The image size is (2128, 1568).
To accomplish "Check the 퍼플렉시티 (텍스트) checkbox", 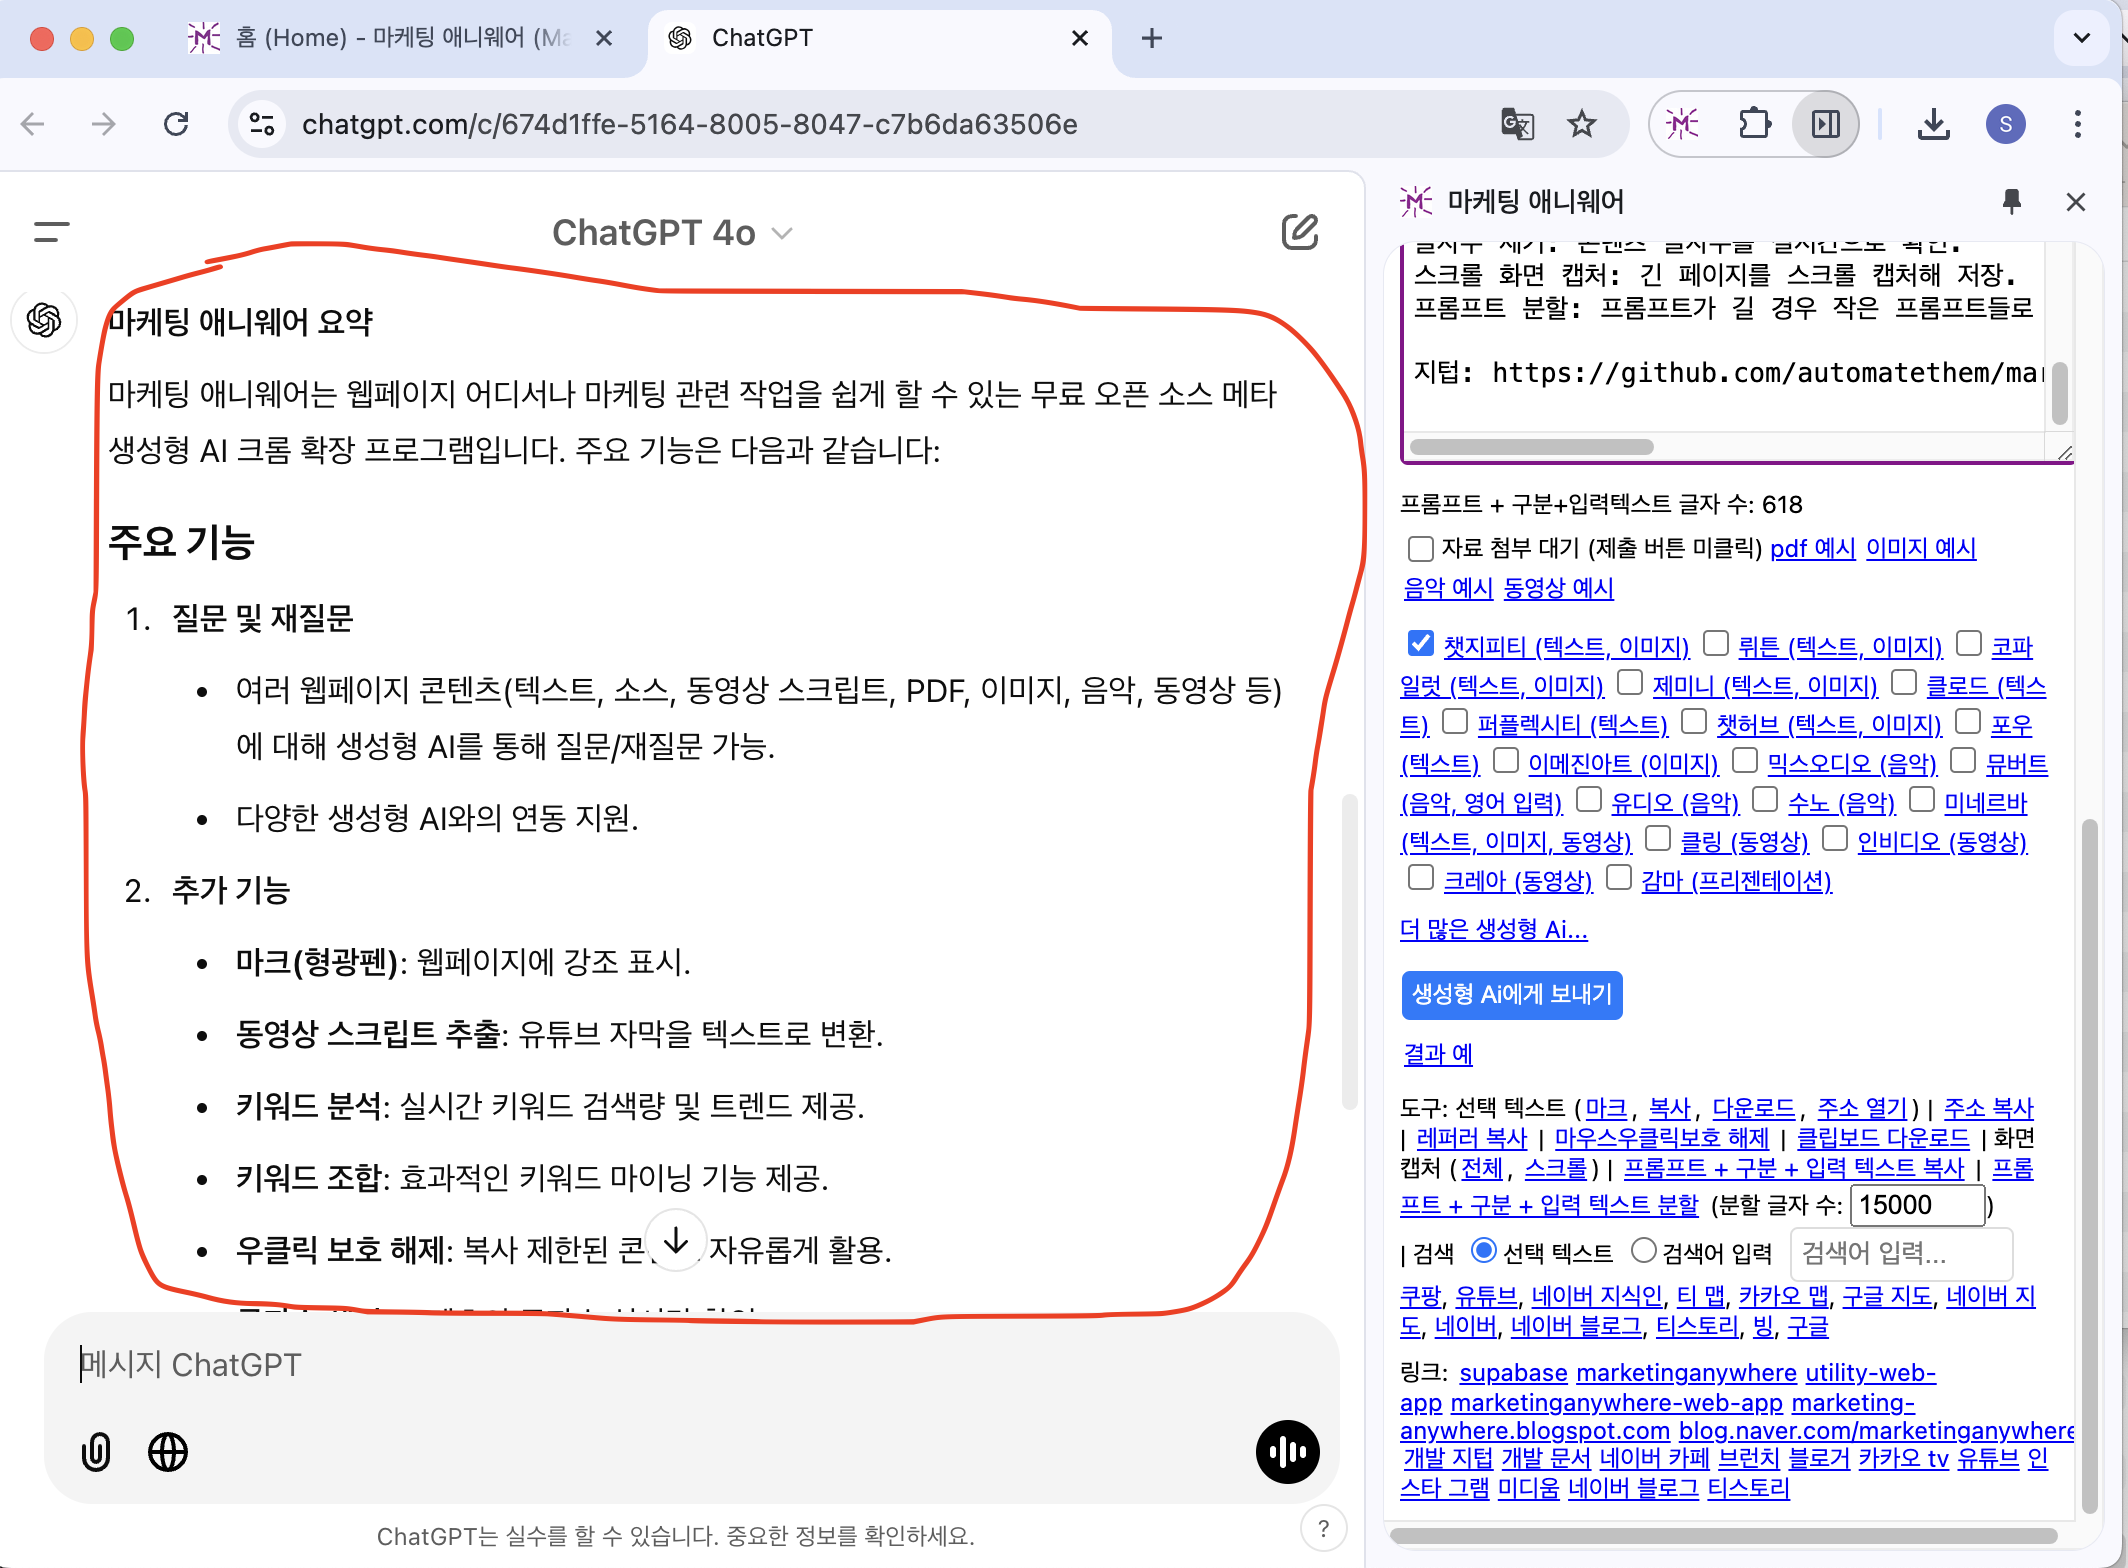I will click(x=1455, y=721).
